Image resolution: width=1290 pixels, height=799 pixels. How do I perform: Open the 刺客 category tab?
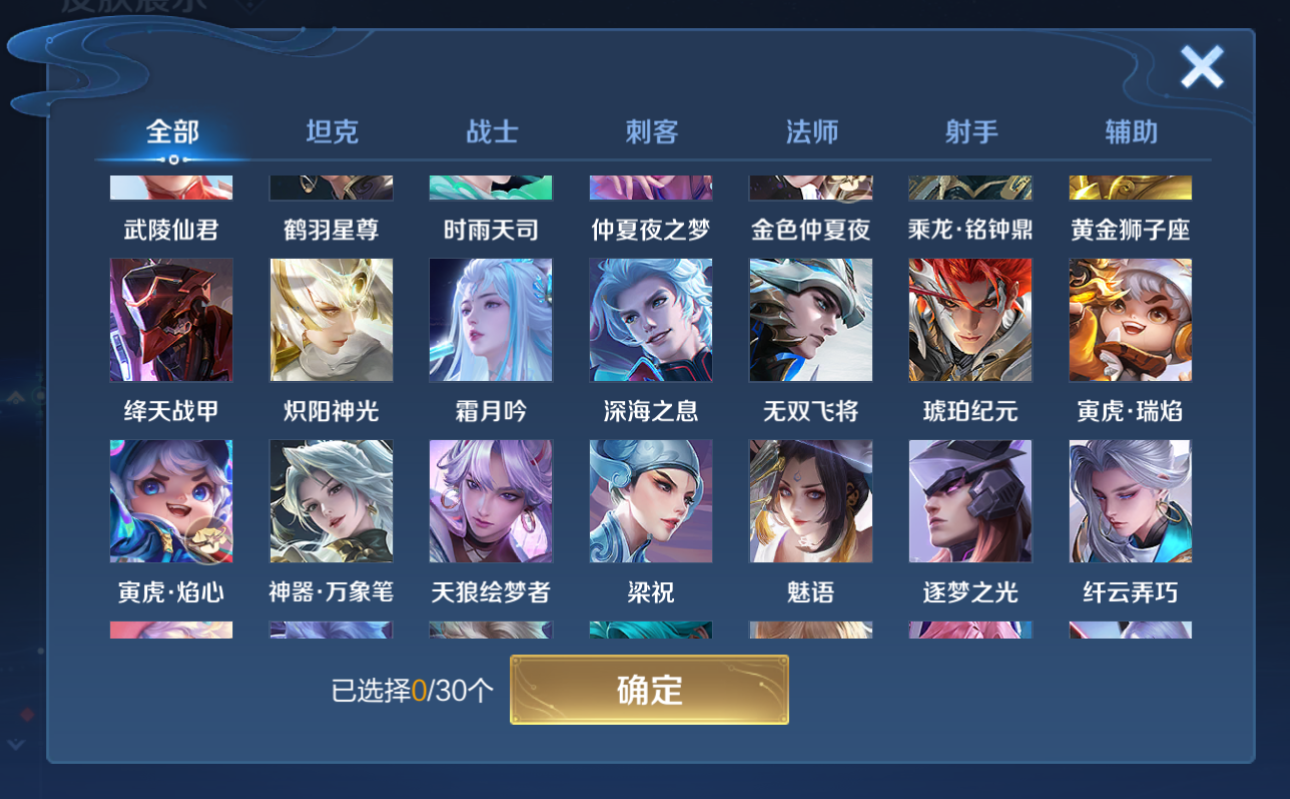point(652,132)
